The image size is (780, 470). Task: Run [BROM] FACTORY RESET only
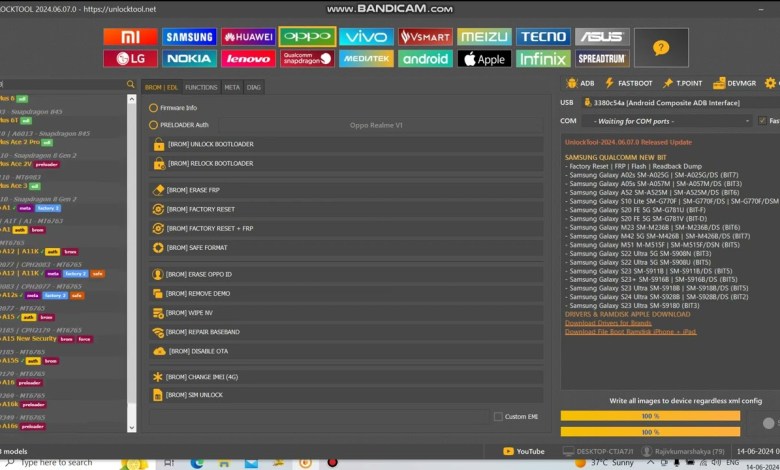(x=346, y=209)
